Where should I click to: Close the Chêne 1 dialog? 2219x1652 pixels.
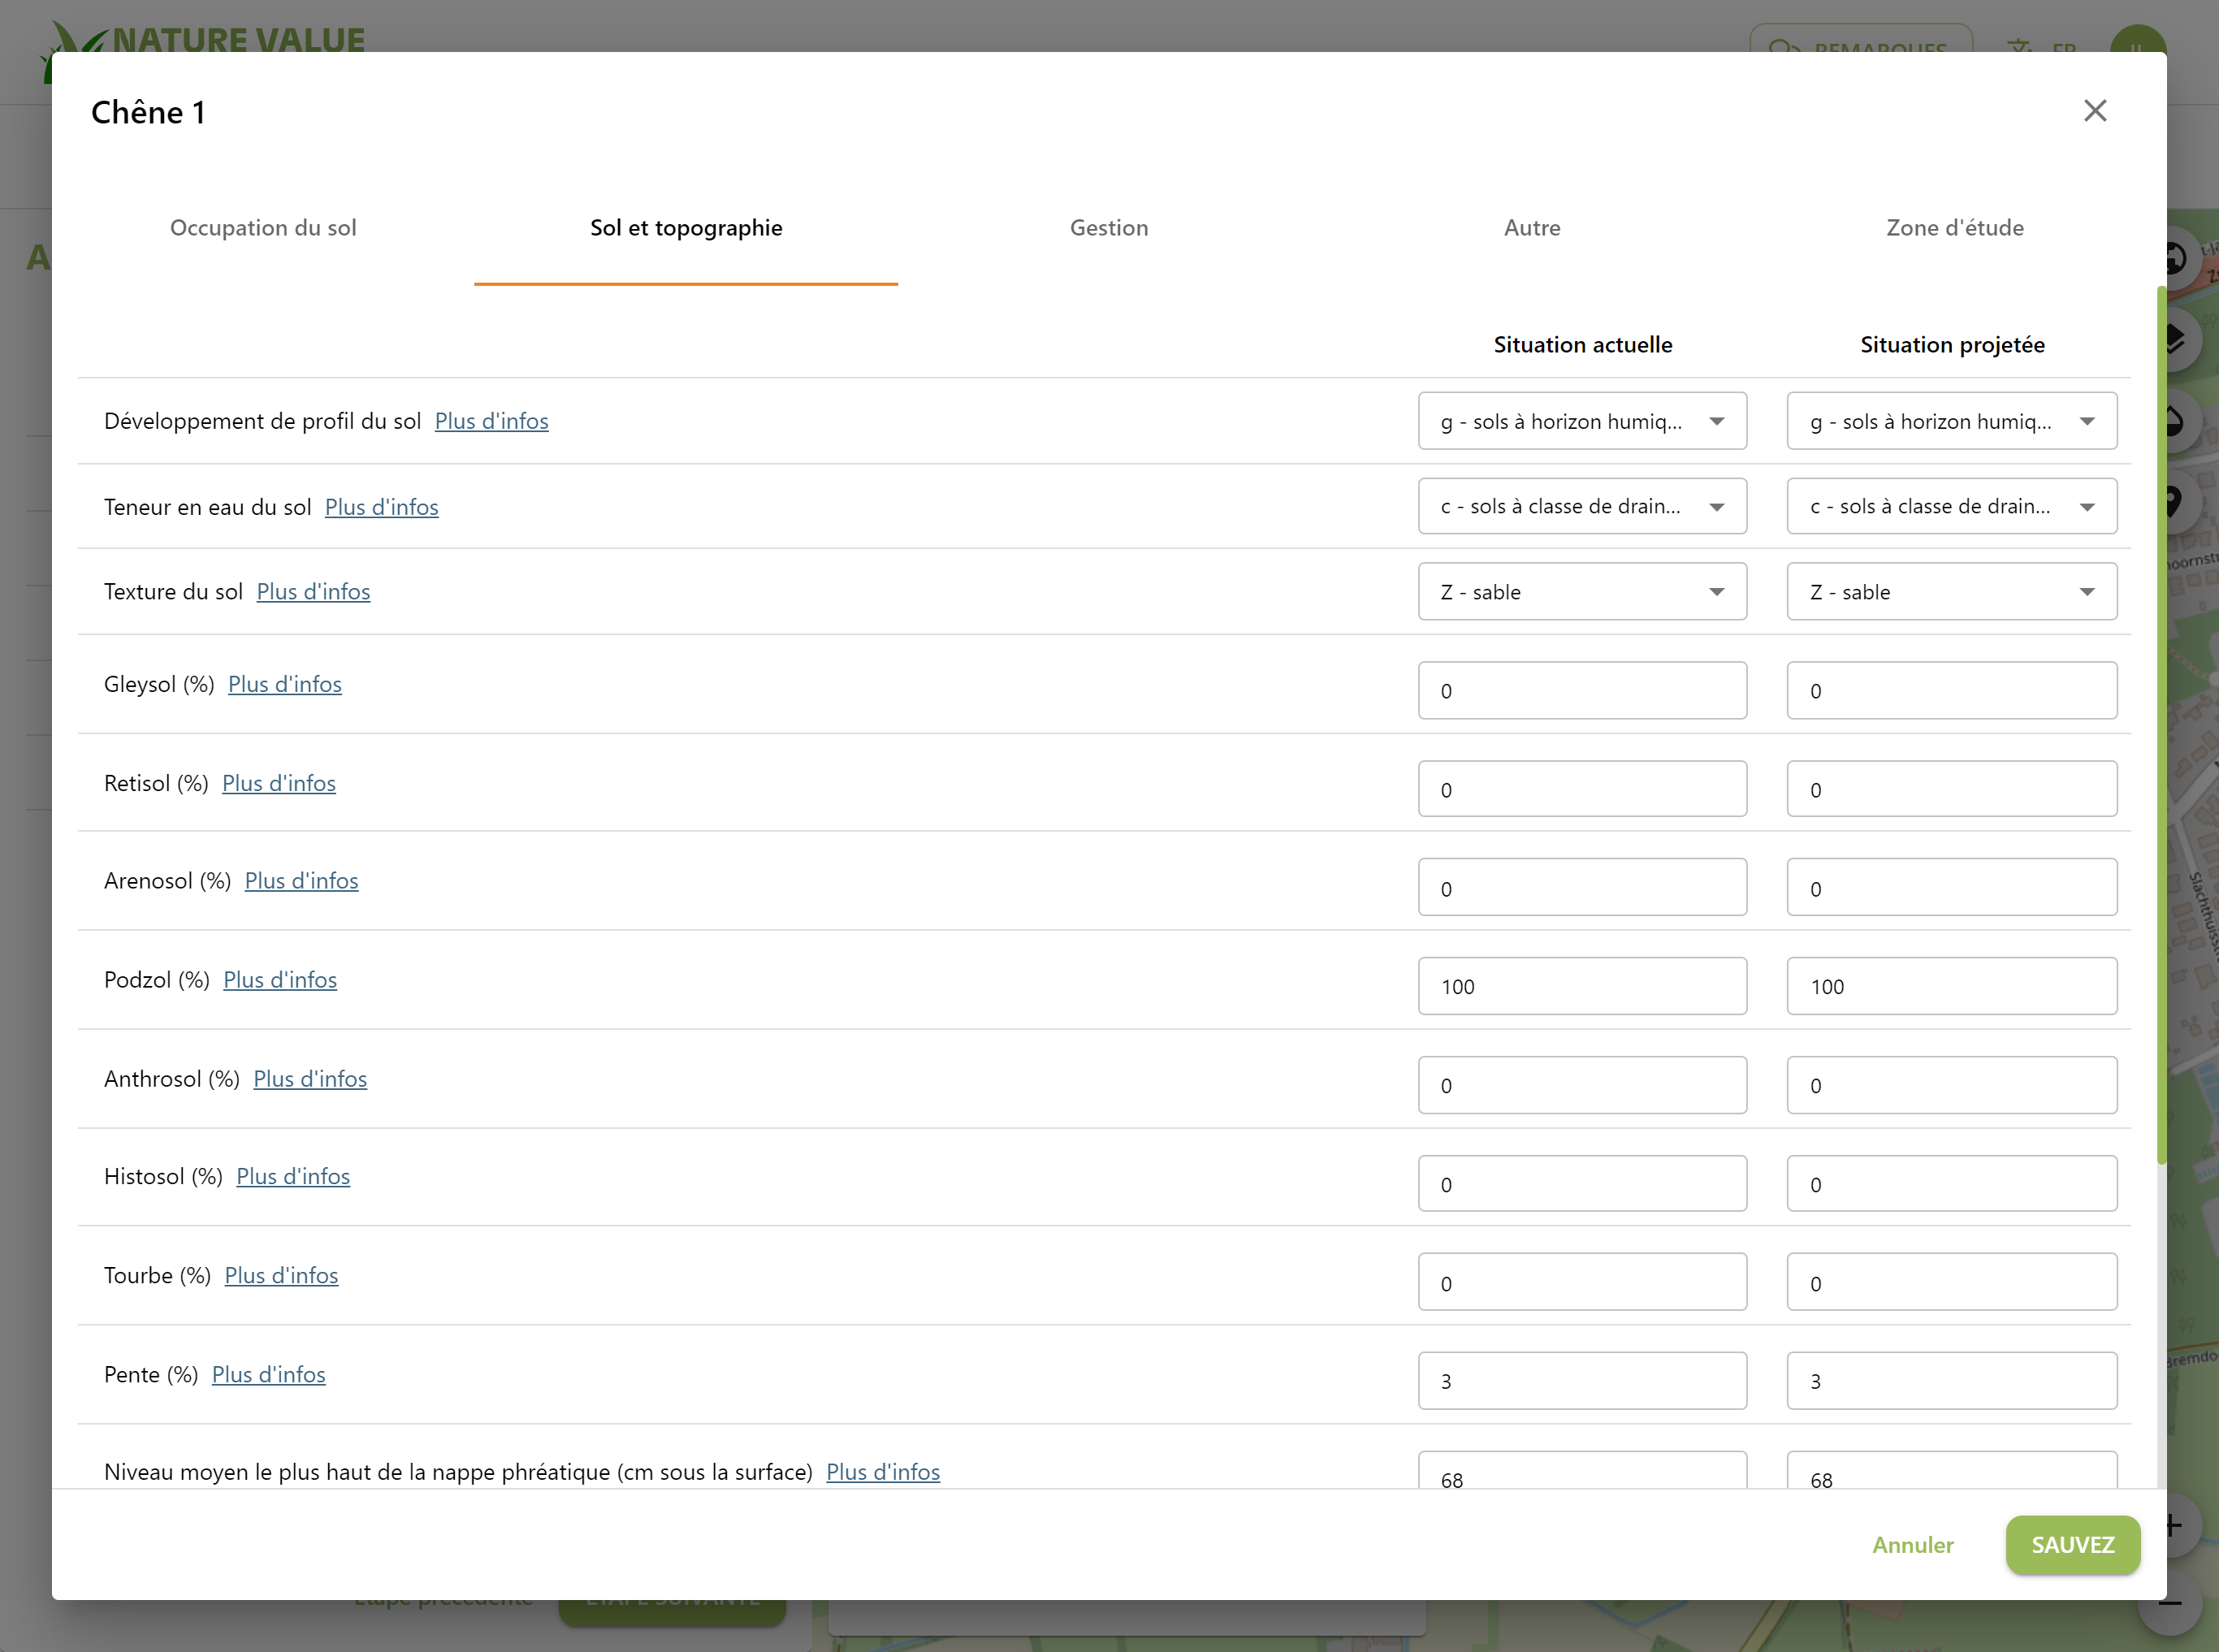[x=2095, y=110]
